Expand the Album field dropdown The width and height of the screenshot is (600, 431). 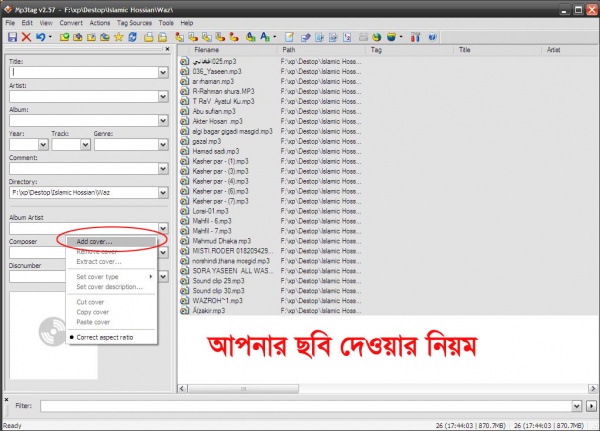click(163, 121)
